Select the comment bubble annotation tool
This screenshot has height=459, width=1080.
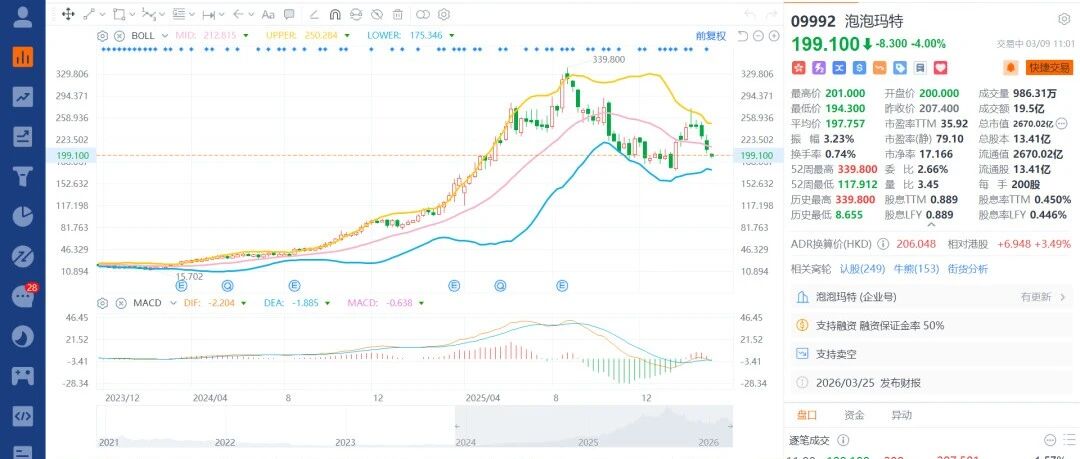(289, 14)
